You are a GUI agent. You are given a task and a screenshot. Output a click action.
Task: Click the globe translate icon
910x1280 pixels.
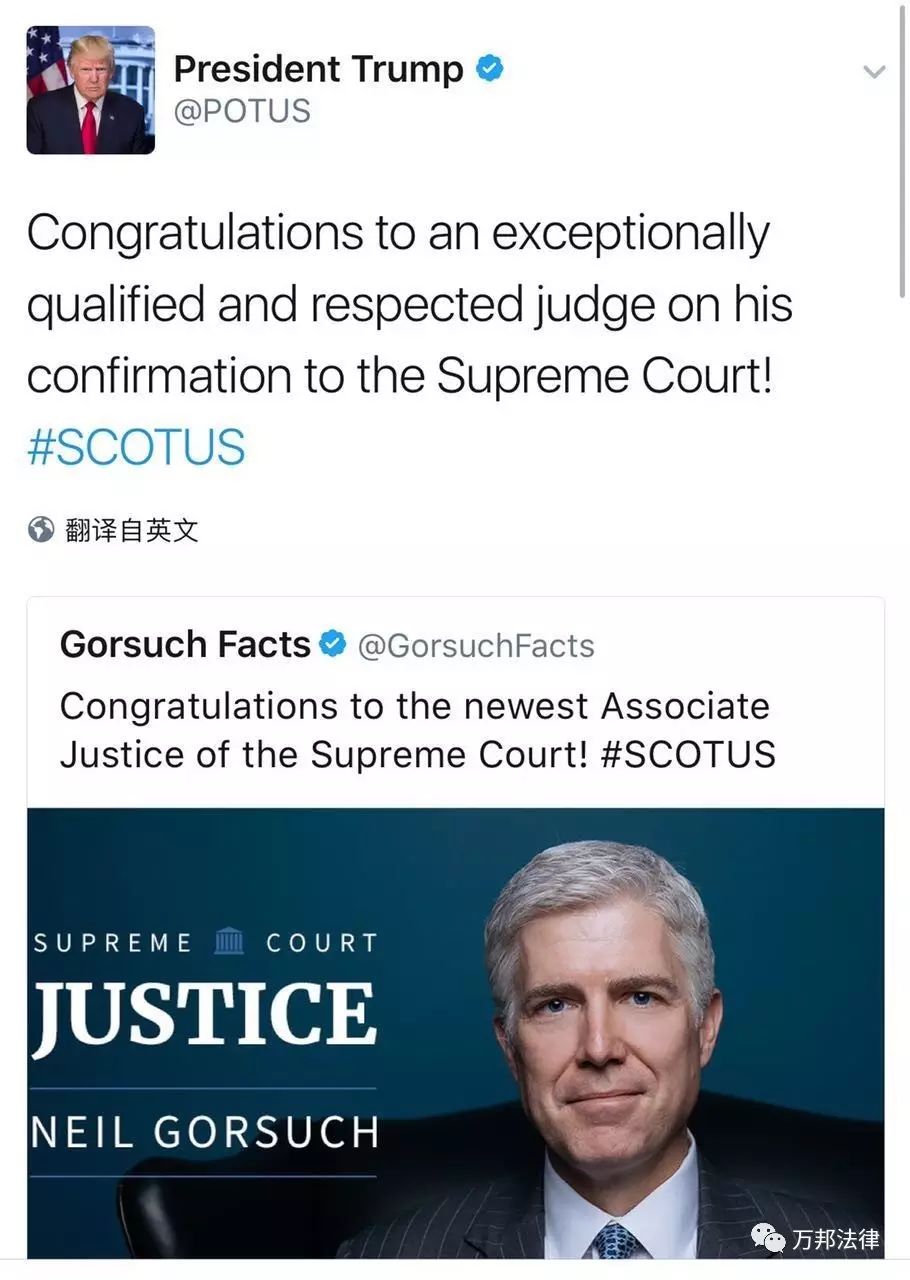(41, 530)
